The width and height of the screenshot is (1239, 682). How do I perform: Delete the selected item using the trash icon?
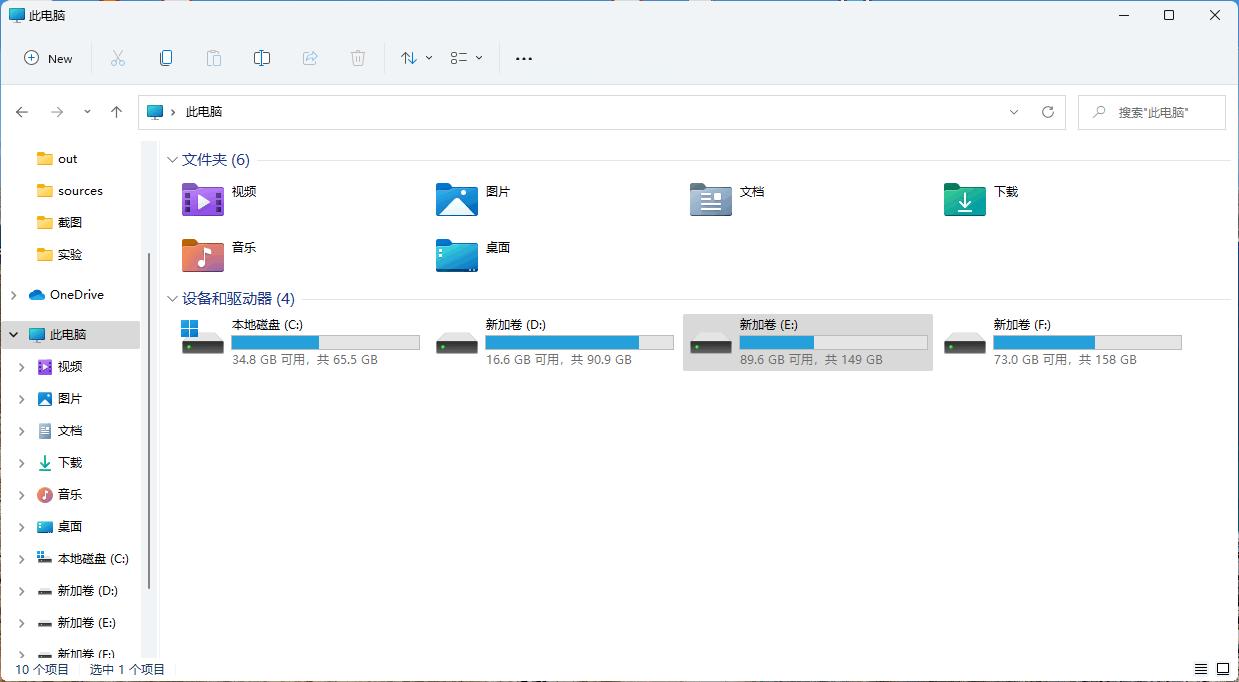click(x=358, y=58)
